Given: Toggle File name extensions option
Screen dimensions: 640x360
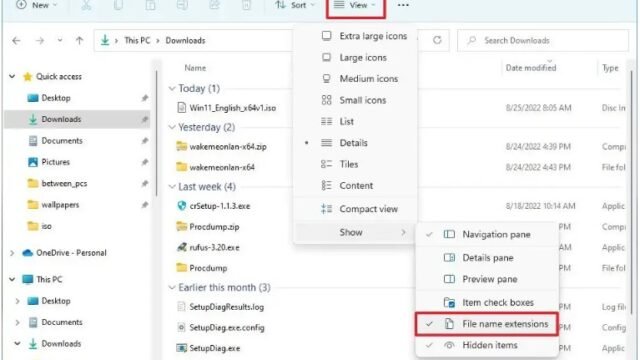Looking at the screenshot, I should 487,324.
